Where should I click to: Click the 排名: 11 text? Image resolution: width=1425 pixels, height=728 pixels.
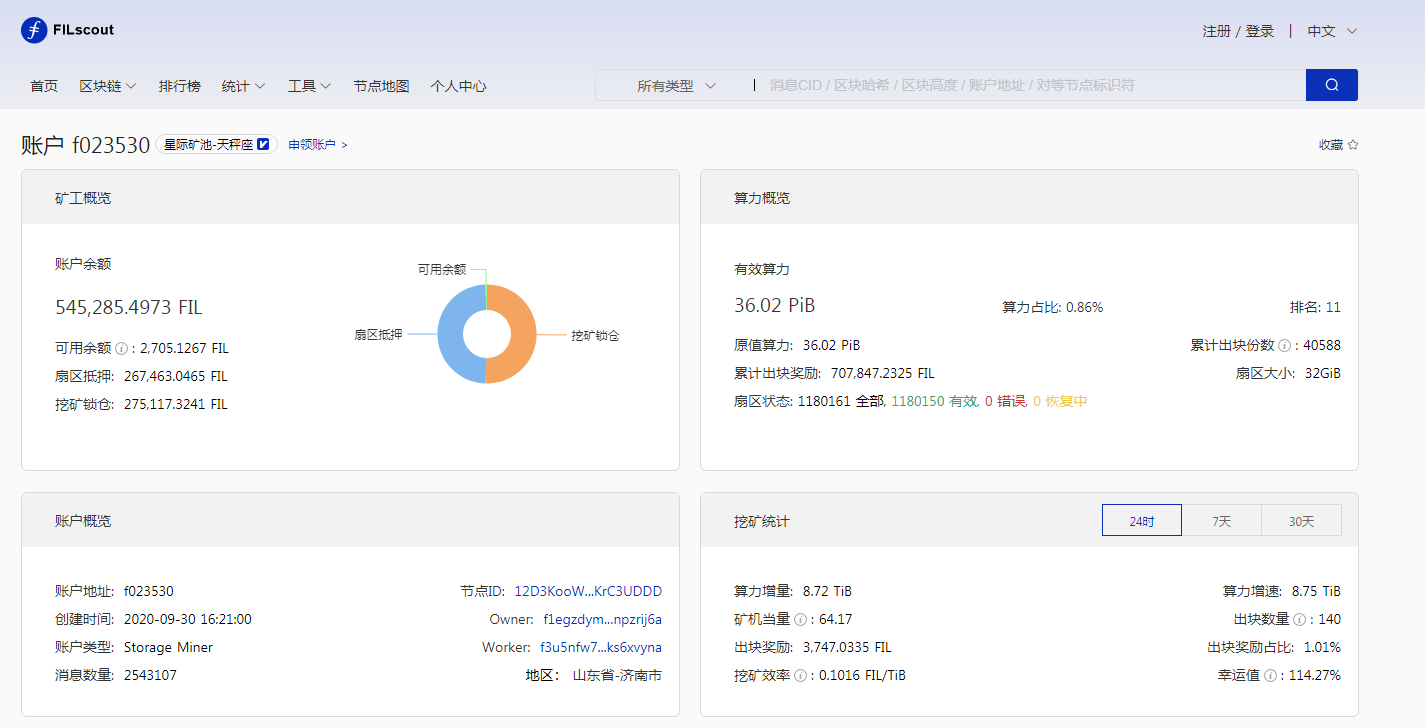click(1315, 308)
